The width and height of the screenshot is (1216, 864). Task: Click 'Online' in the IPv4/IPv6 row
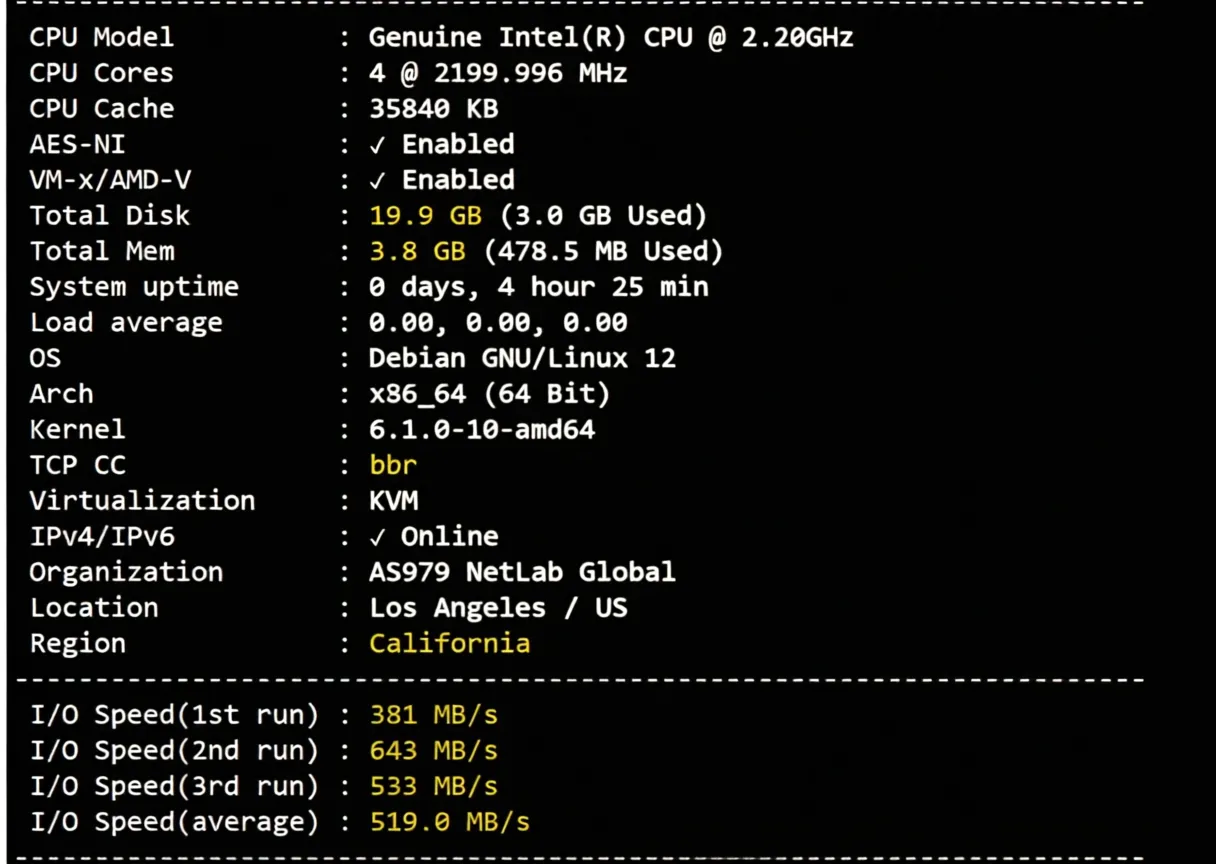(450, 537)
